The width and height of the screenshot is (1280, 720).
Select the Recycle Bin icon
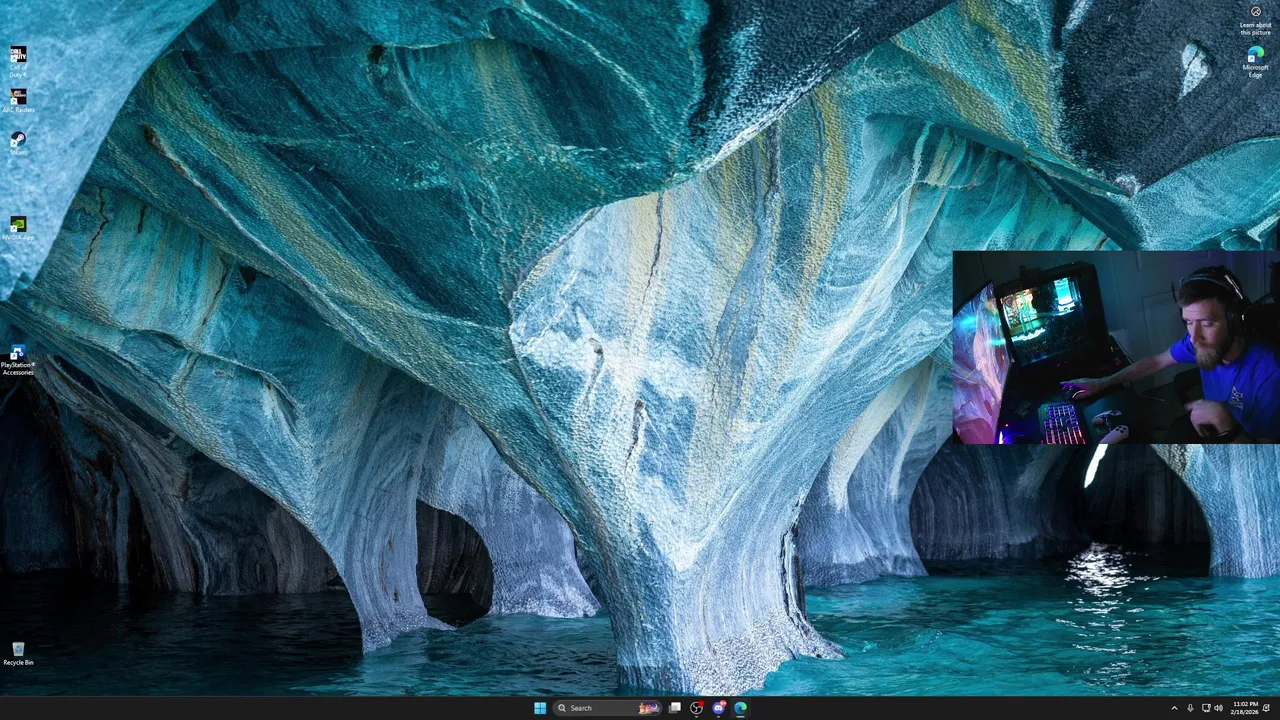tap(18, 654)
